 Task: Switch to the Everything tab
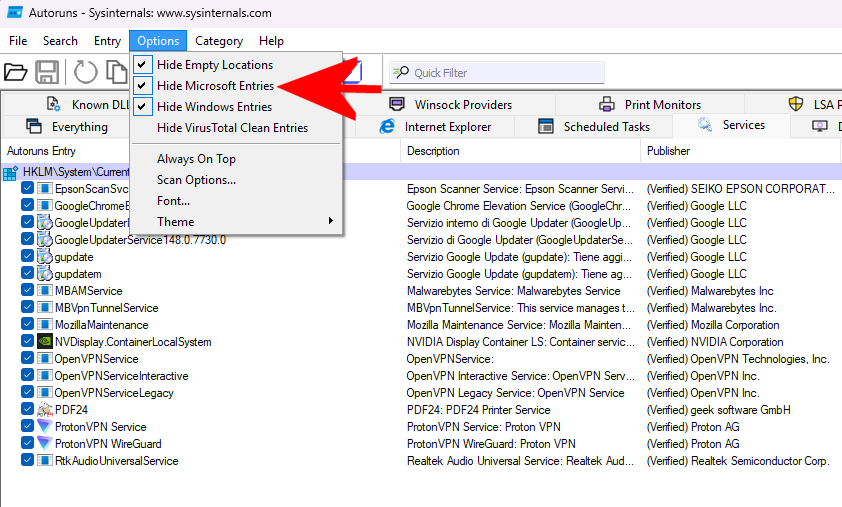pos(67,127)
